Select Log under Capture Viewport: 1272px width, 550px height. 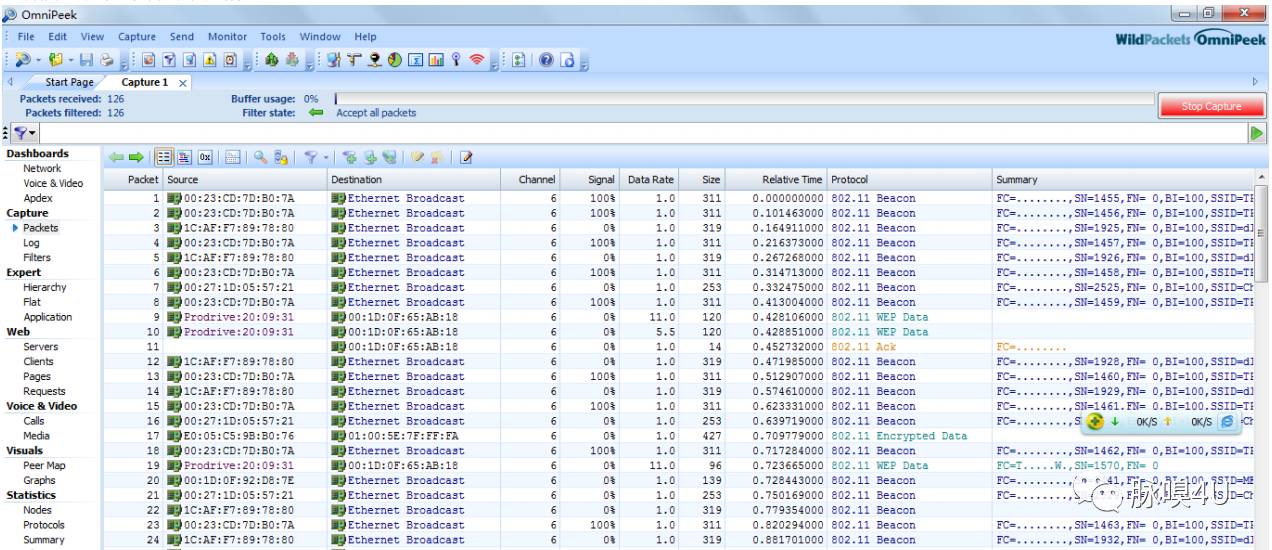point(32,242)
